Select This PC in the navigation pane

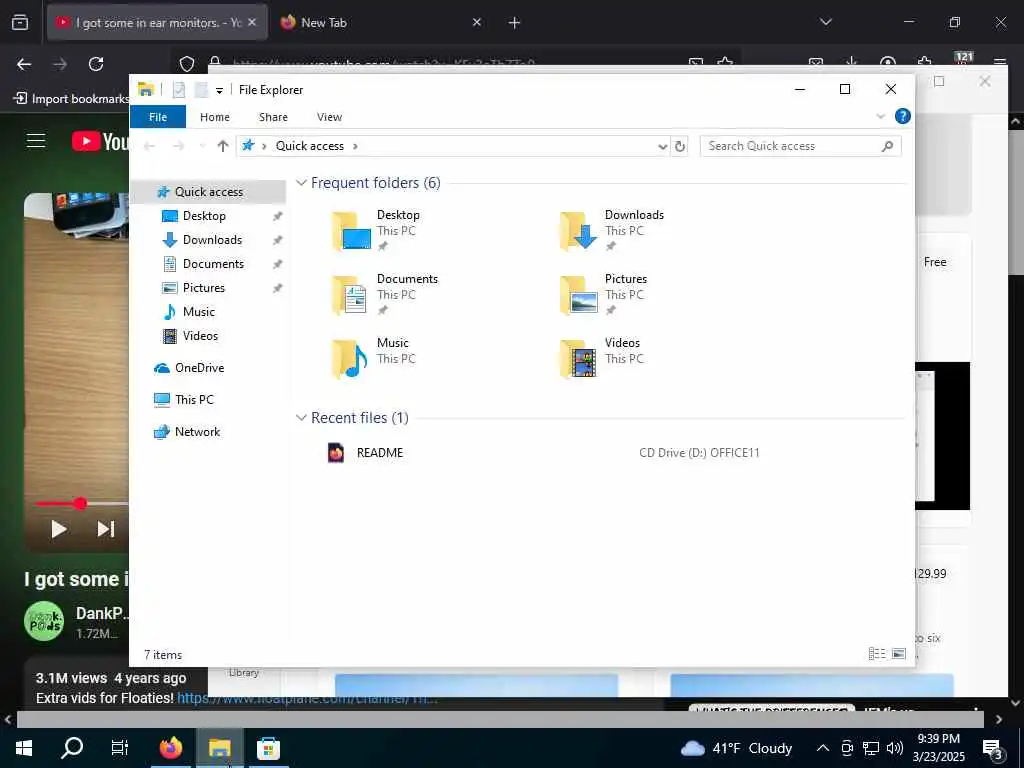click(x=194, y=400)
